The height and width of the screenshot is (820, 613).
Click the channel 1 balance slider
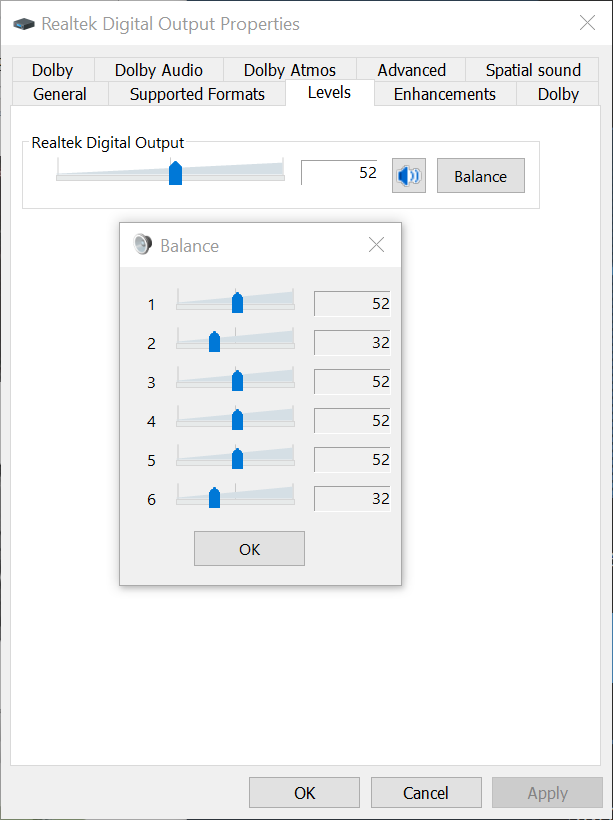[x=235, y=300]
